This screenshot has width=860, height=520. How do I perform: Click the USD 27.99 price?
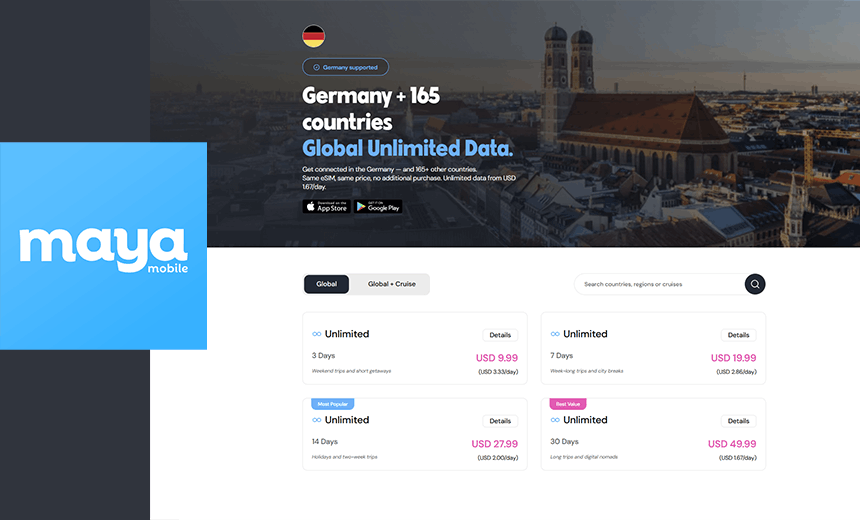coord(495,444)
